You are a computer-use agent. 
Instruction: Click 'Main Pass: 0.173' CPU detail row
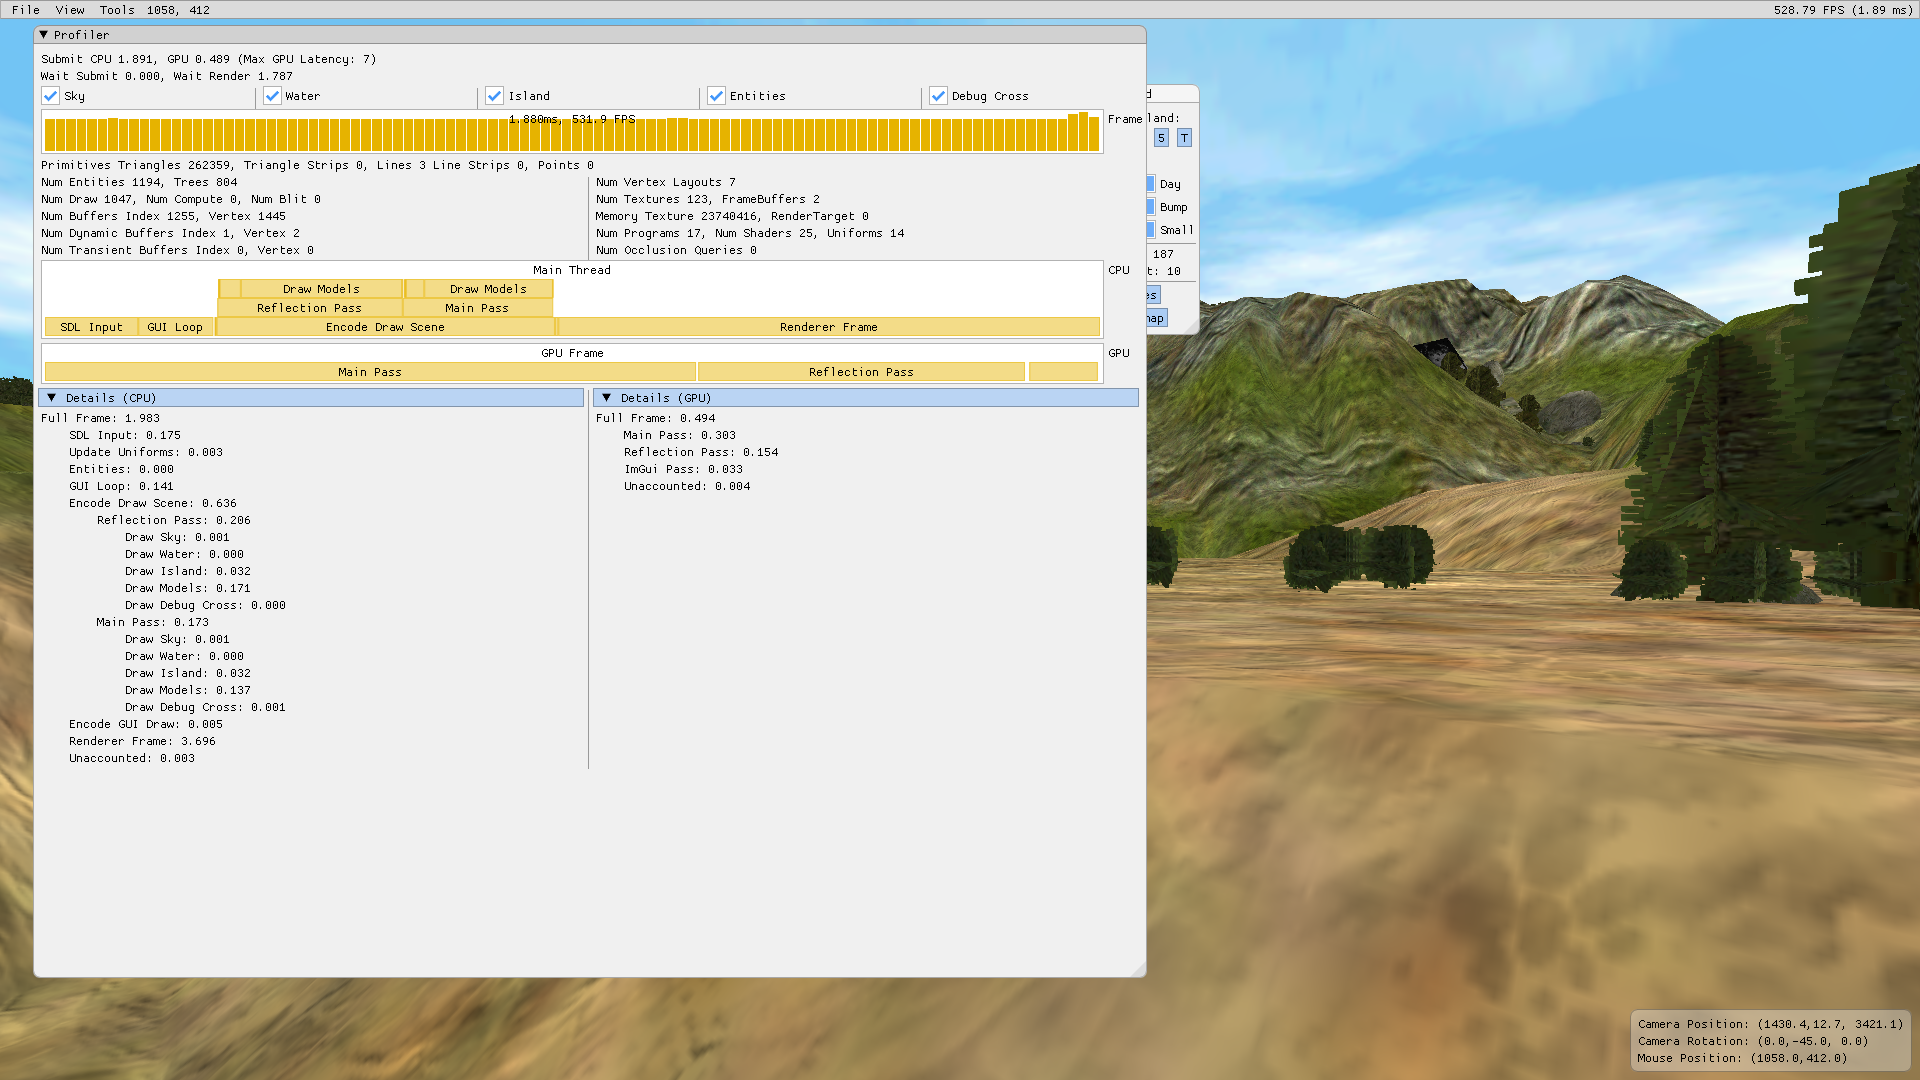click(153, 622)
